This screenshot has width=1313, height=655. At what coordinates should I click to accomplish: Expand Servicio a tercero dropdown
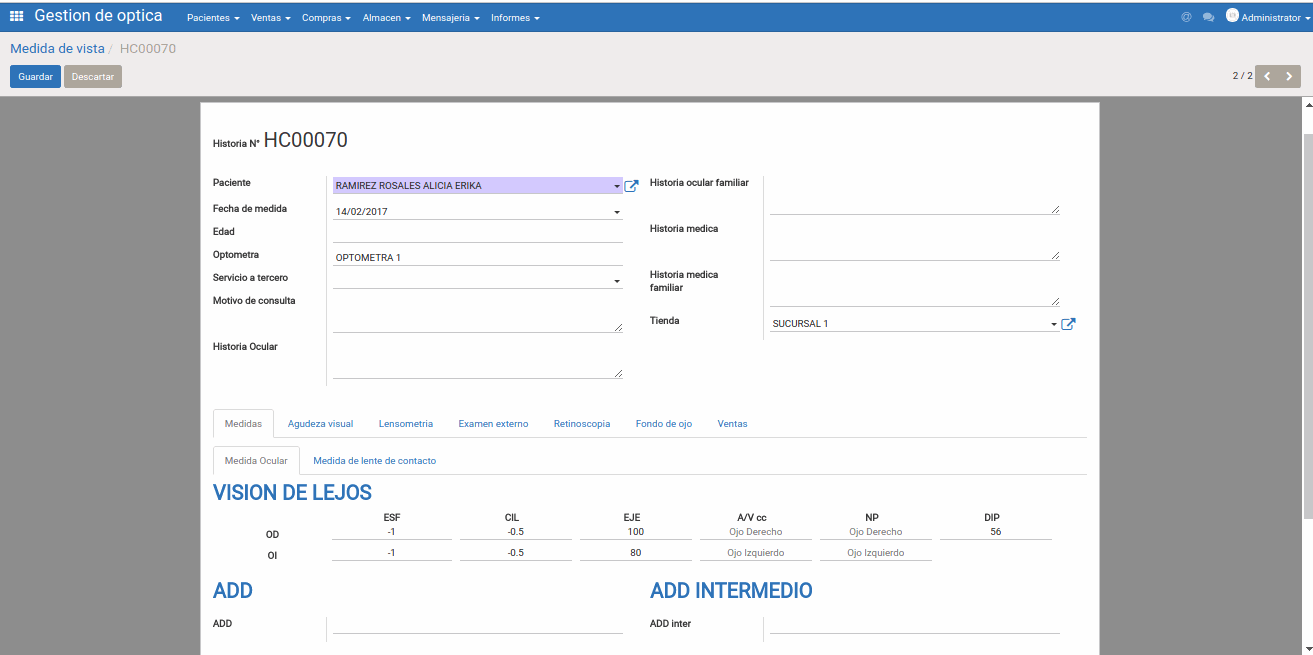click(616, 281)
